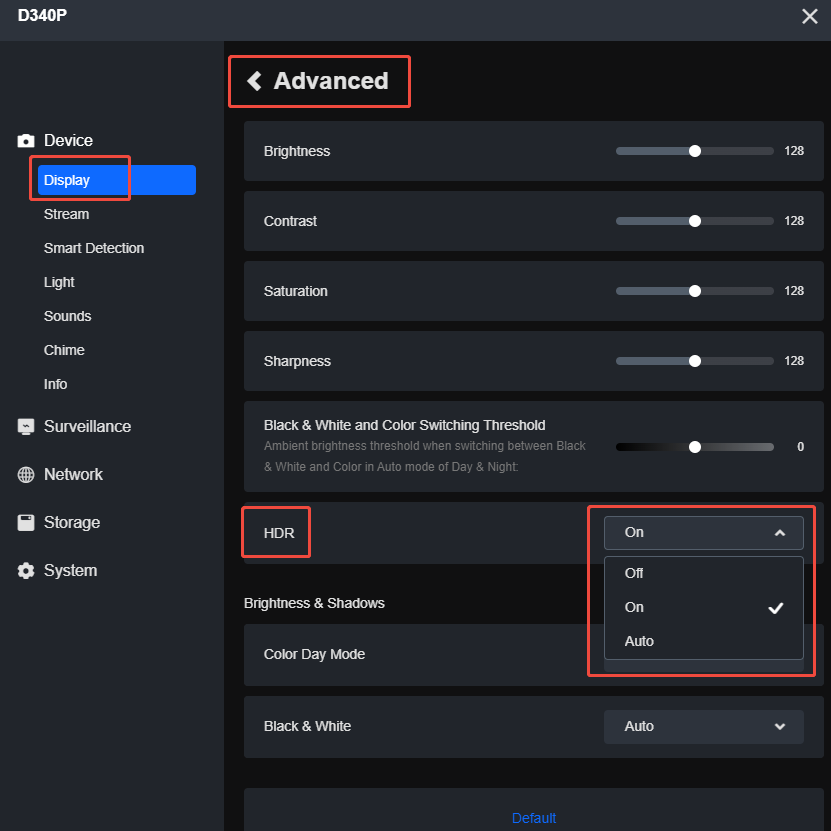Enable Auto mode for HDR
The width and height of the screenshot is (831, 831).
point(638,640)
